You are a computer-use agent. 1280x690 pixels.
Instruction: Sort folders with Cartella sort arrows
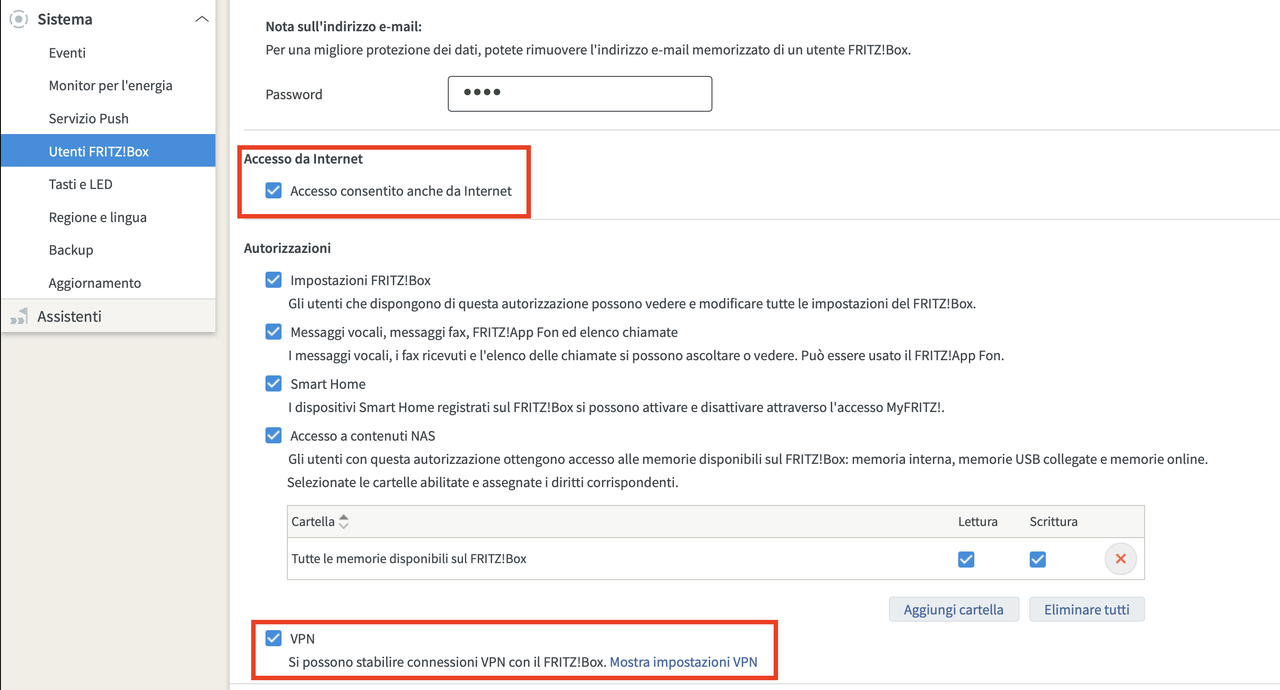click(344, 522)
